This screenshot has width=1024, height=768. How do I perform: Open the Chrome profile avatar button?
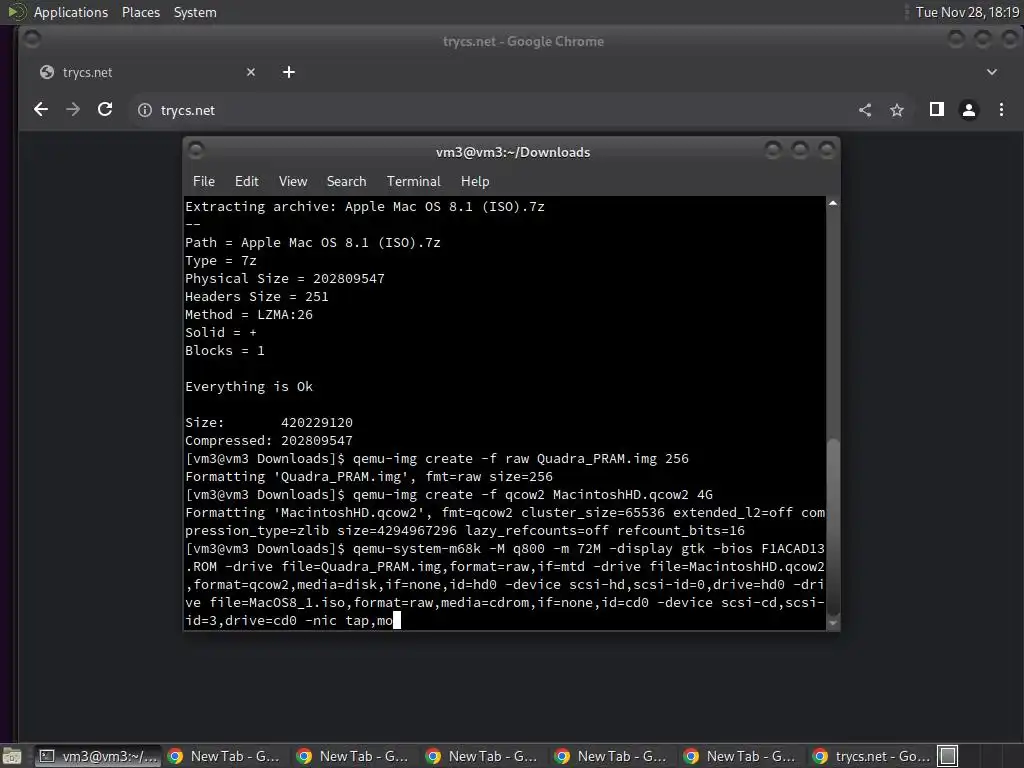[x=968, y=110]
